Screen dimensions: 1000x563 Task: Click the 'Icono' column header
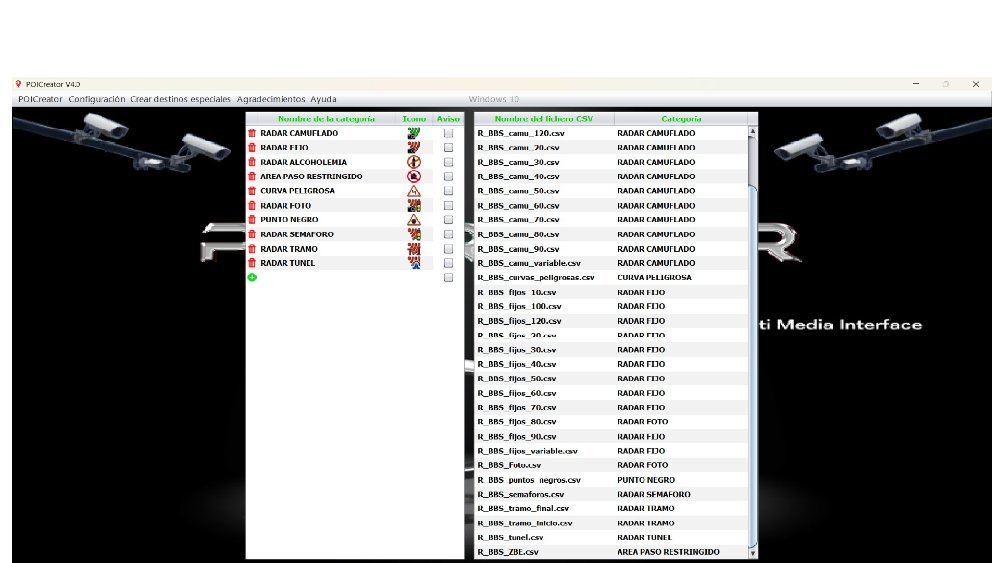[414, 119]
